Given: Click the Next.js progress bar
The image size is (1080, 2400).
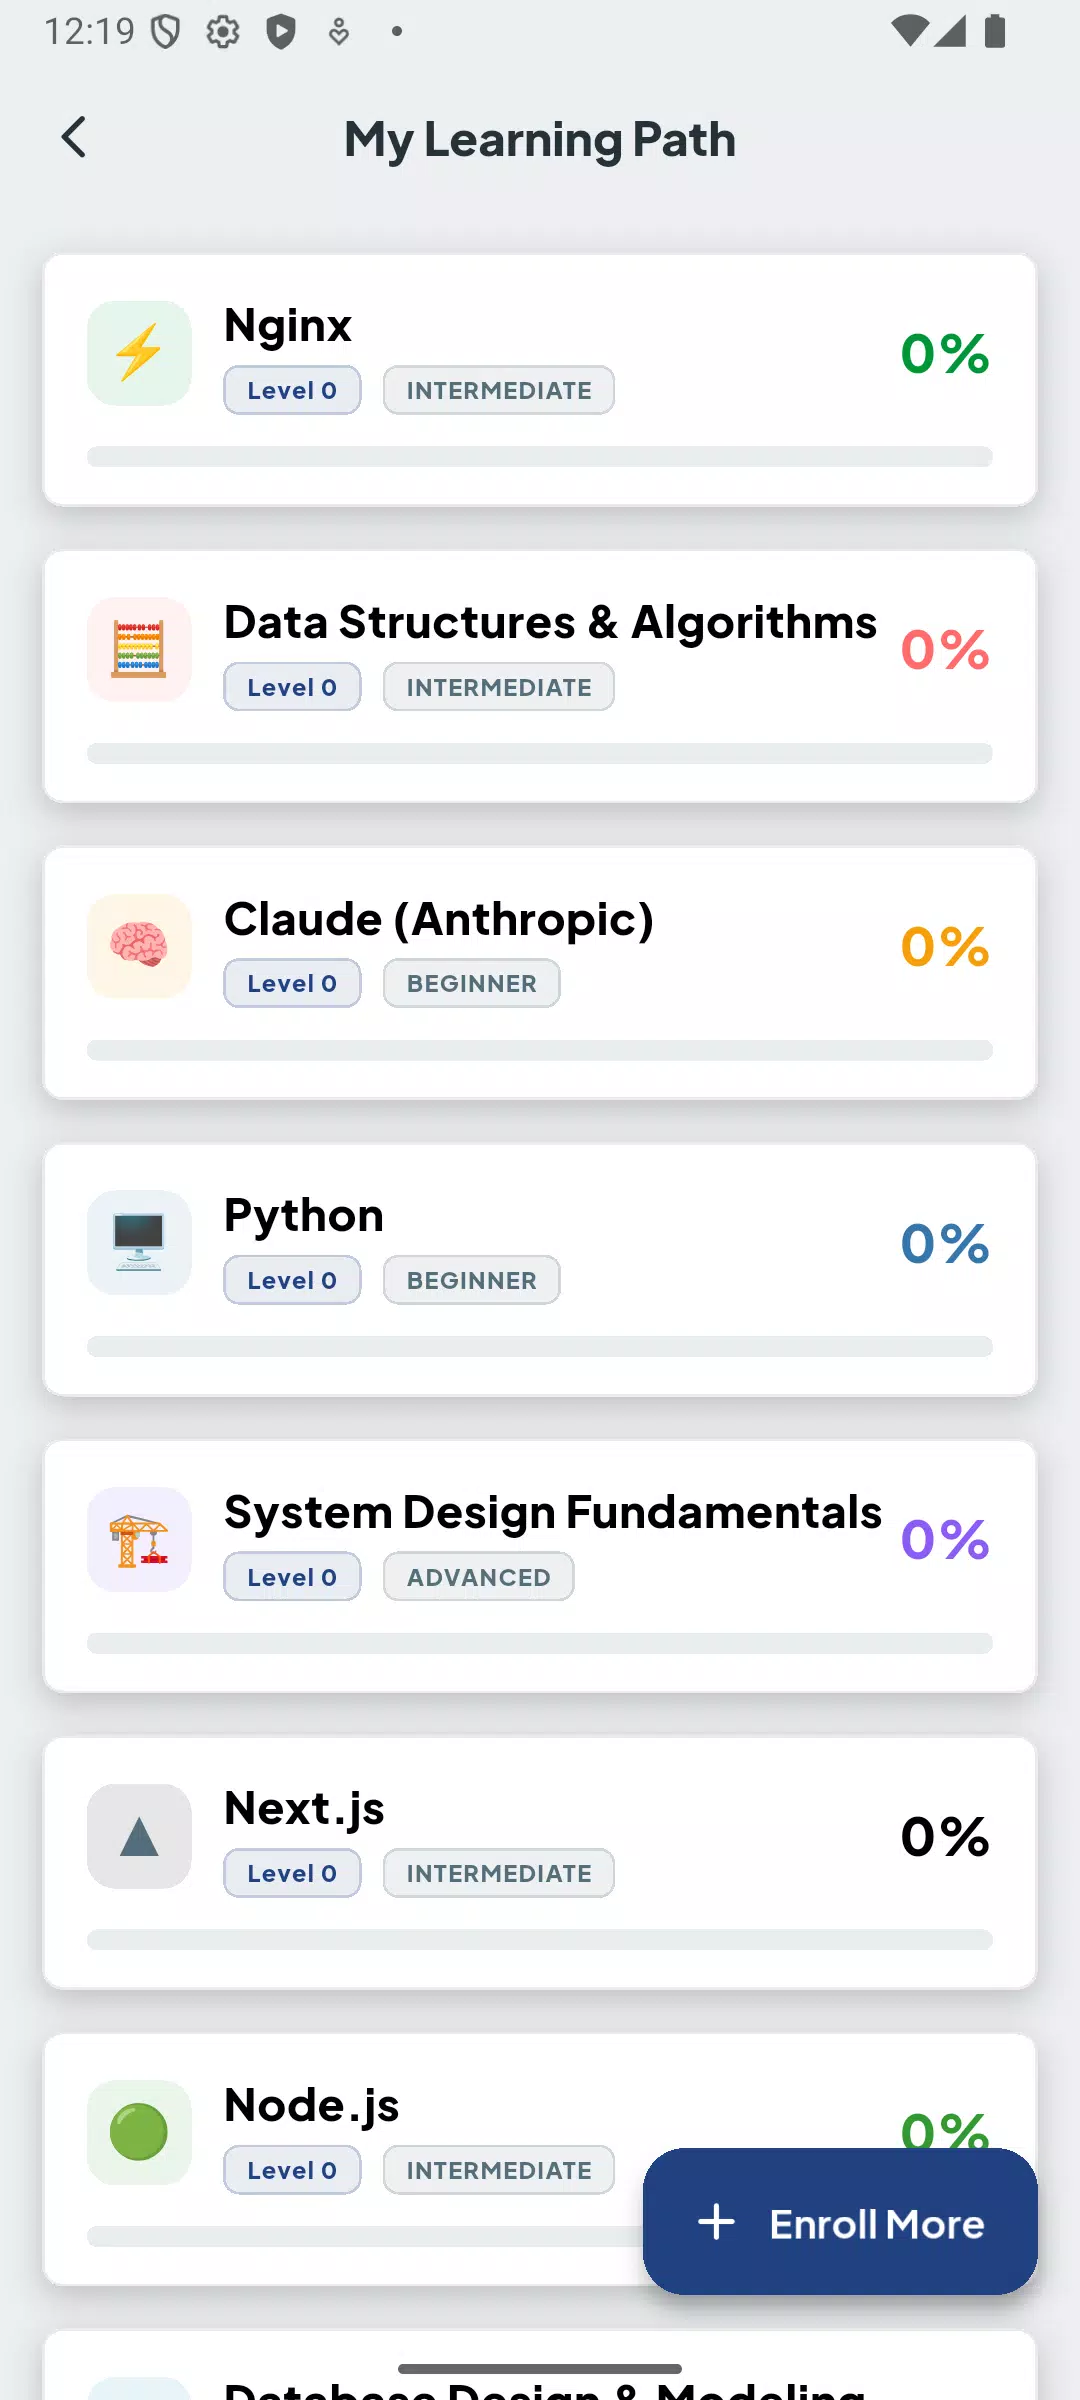Looking at the screenshot, I should pos(540,1940).
